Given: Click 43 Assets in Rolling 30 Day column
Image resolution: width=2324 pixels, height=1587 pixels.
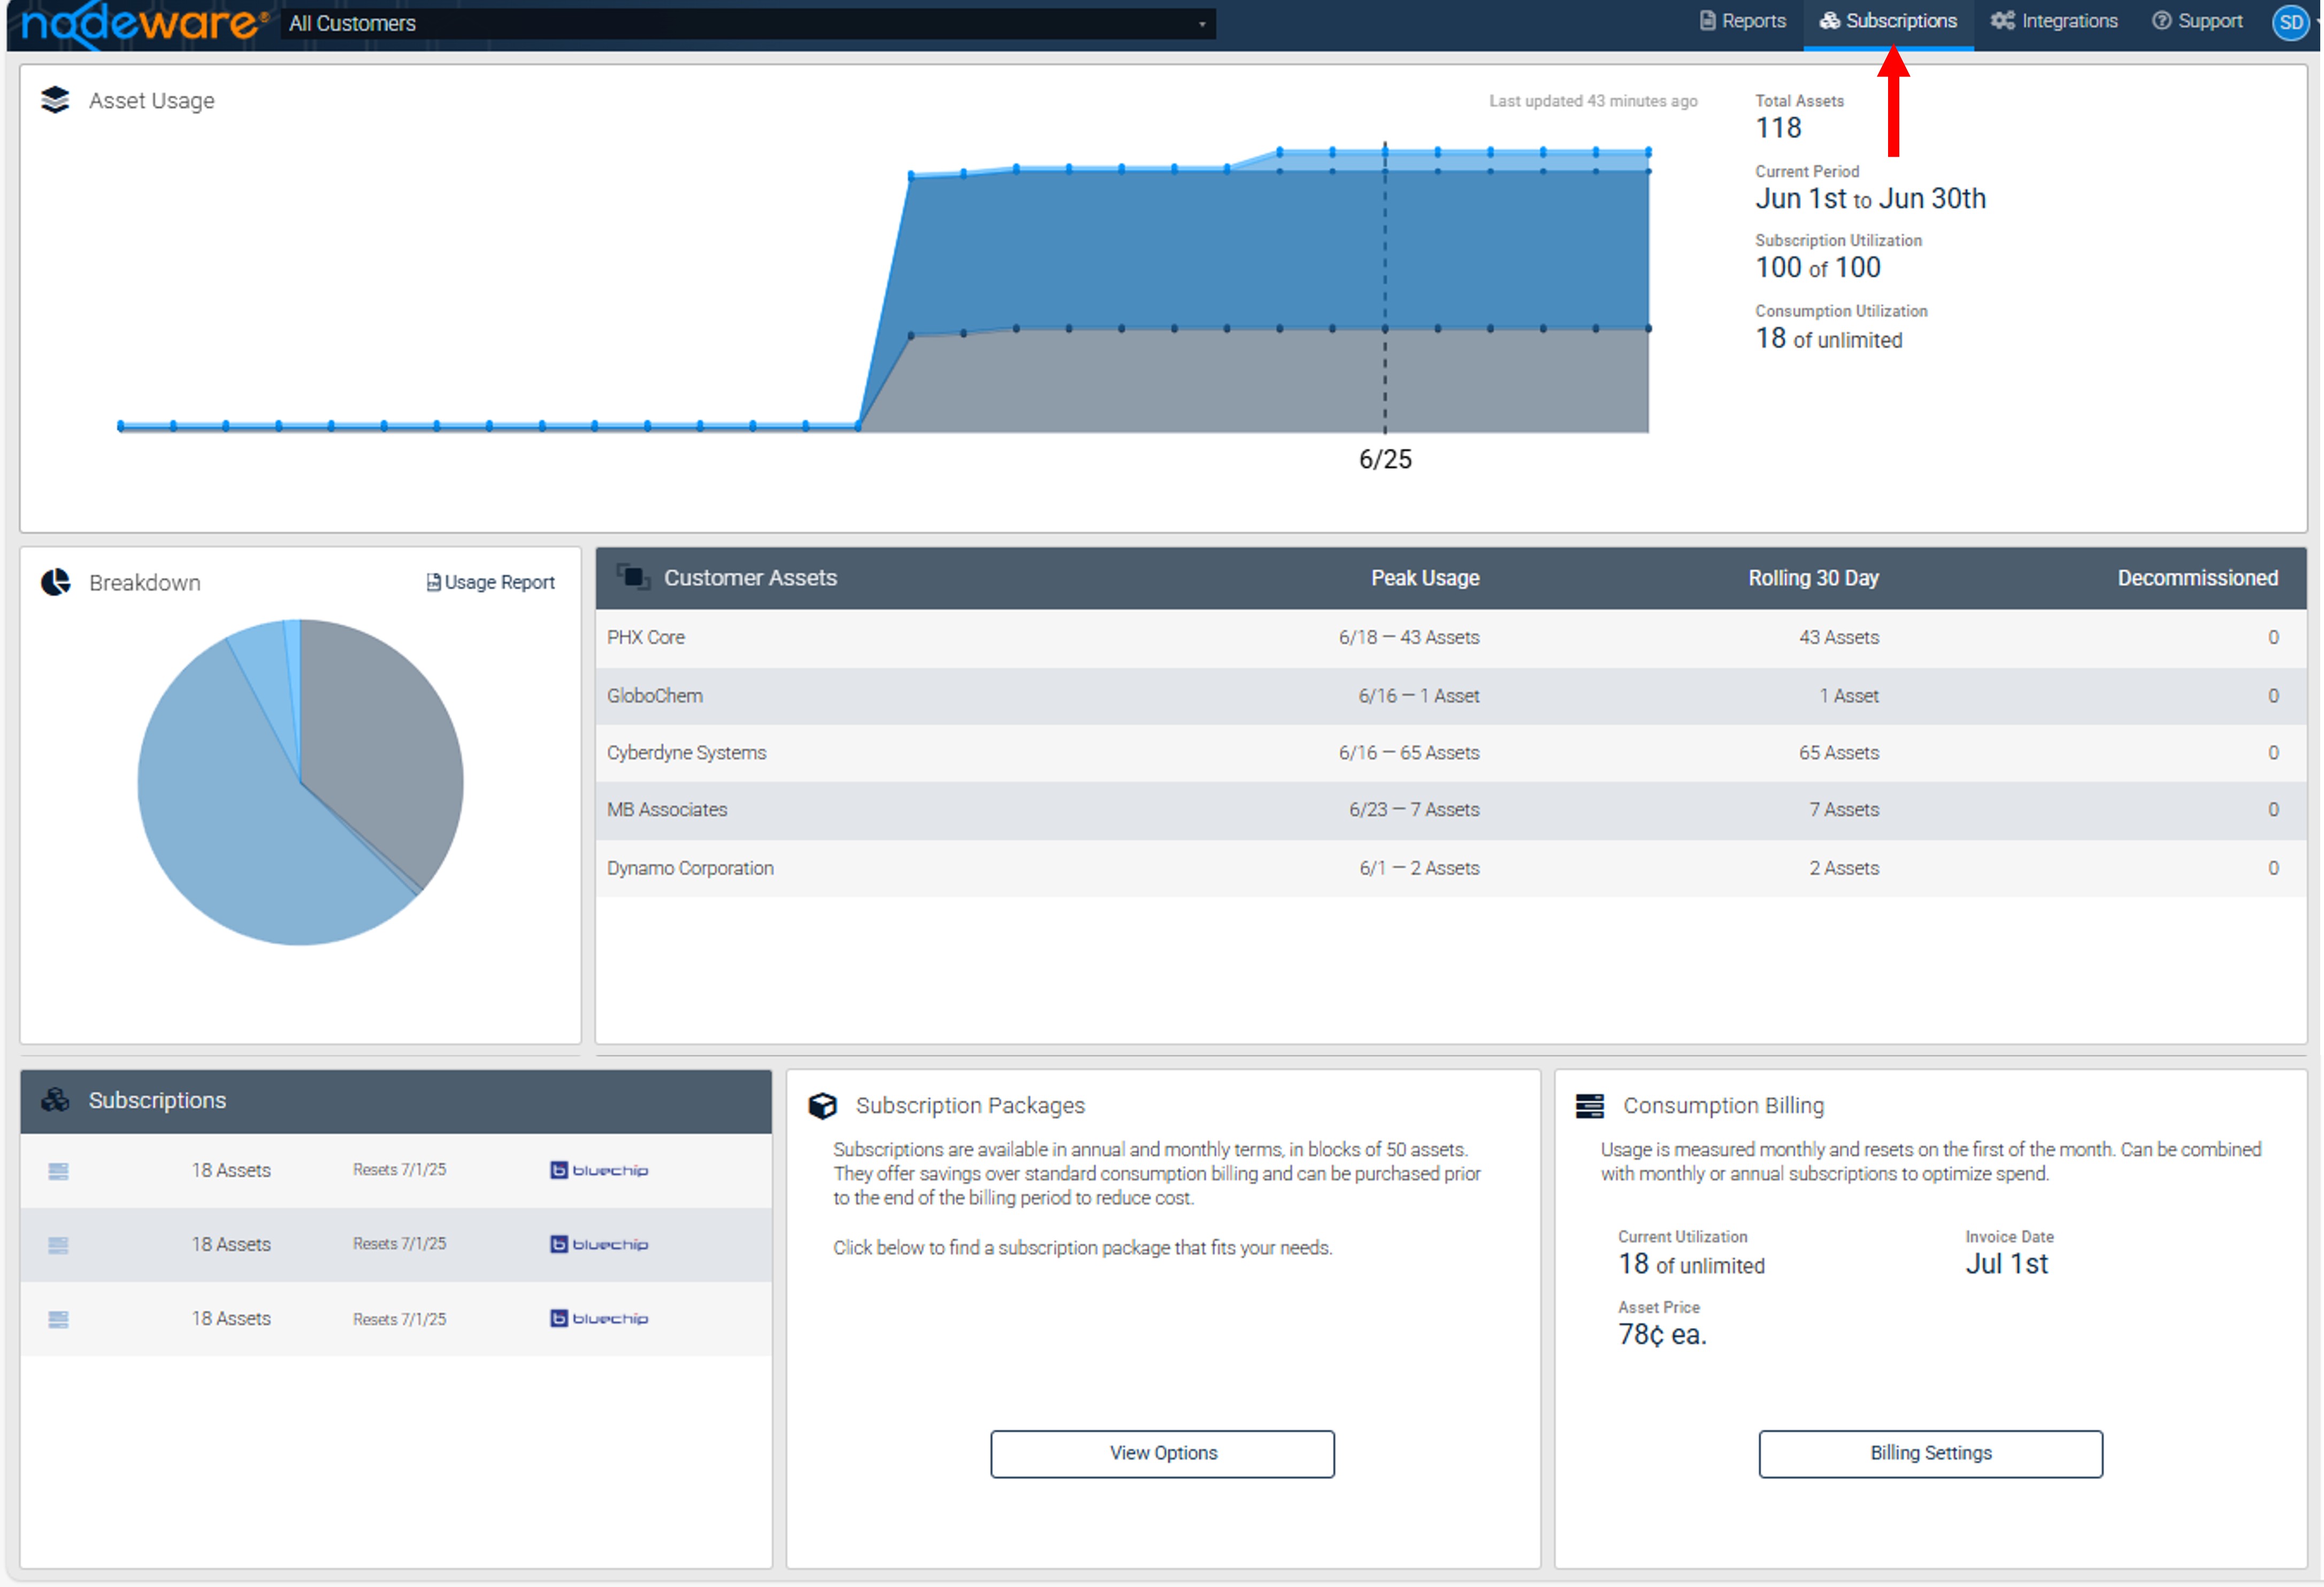Looking at the screenshot, I should point(1838,638).
